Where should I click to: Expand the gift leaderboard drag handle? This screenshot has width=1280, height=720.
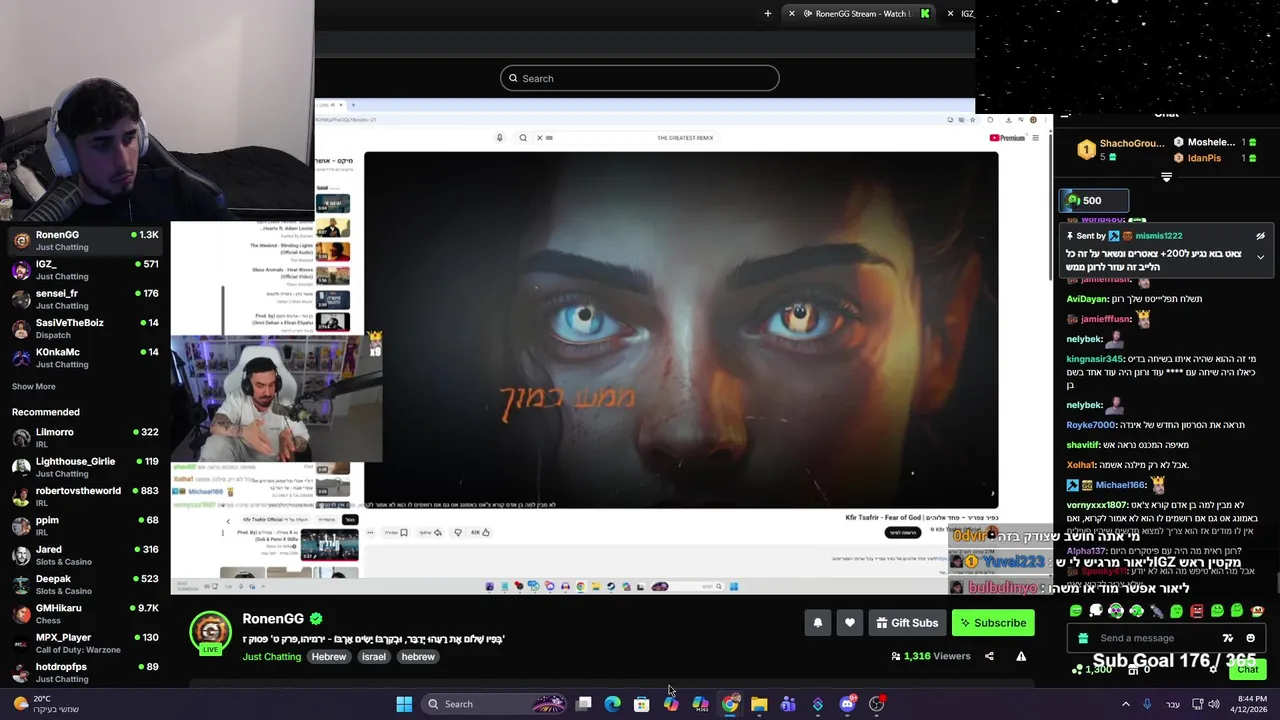pyautogui.click(x=1166, y=177)
